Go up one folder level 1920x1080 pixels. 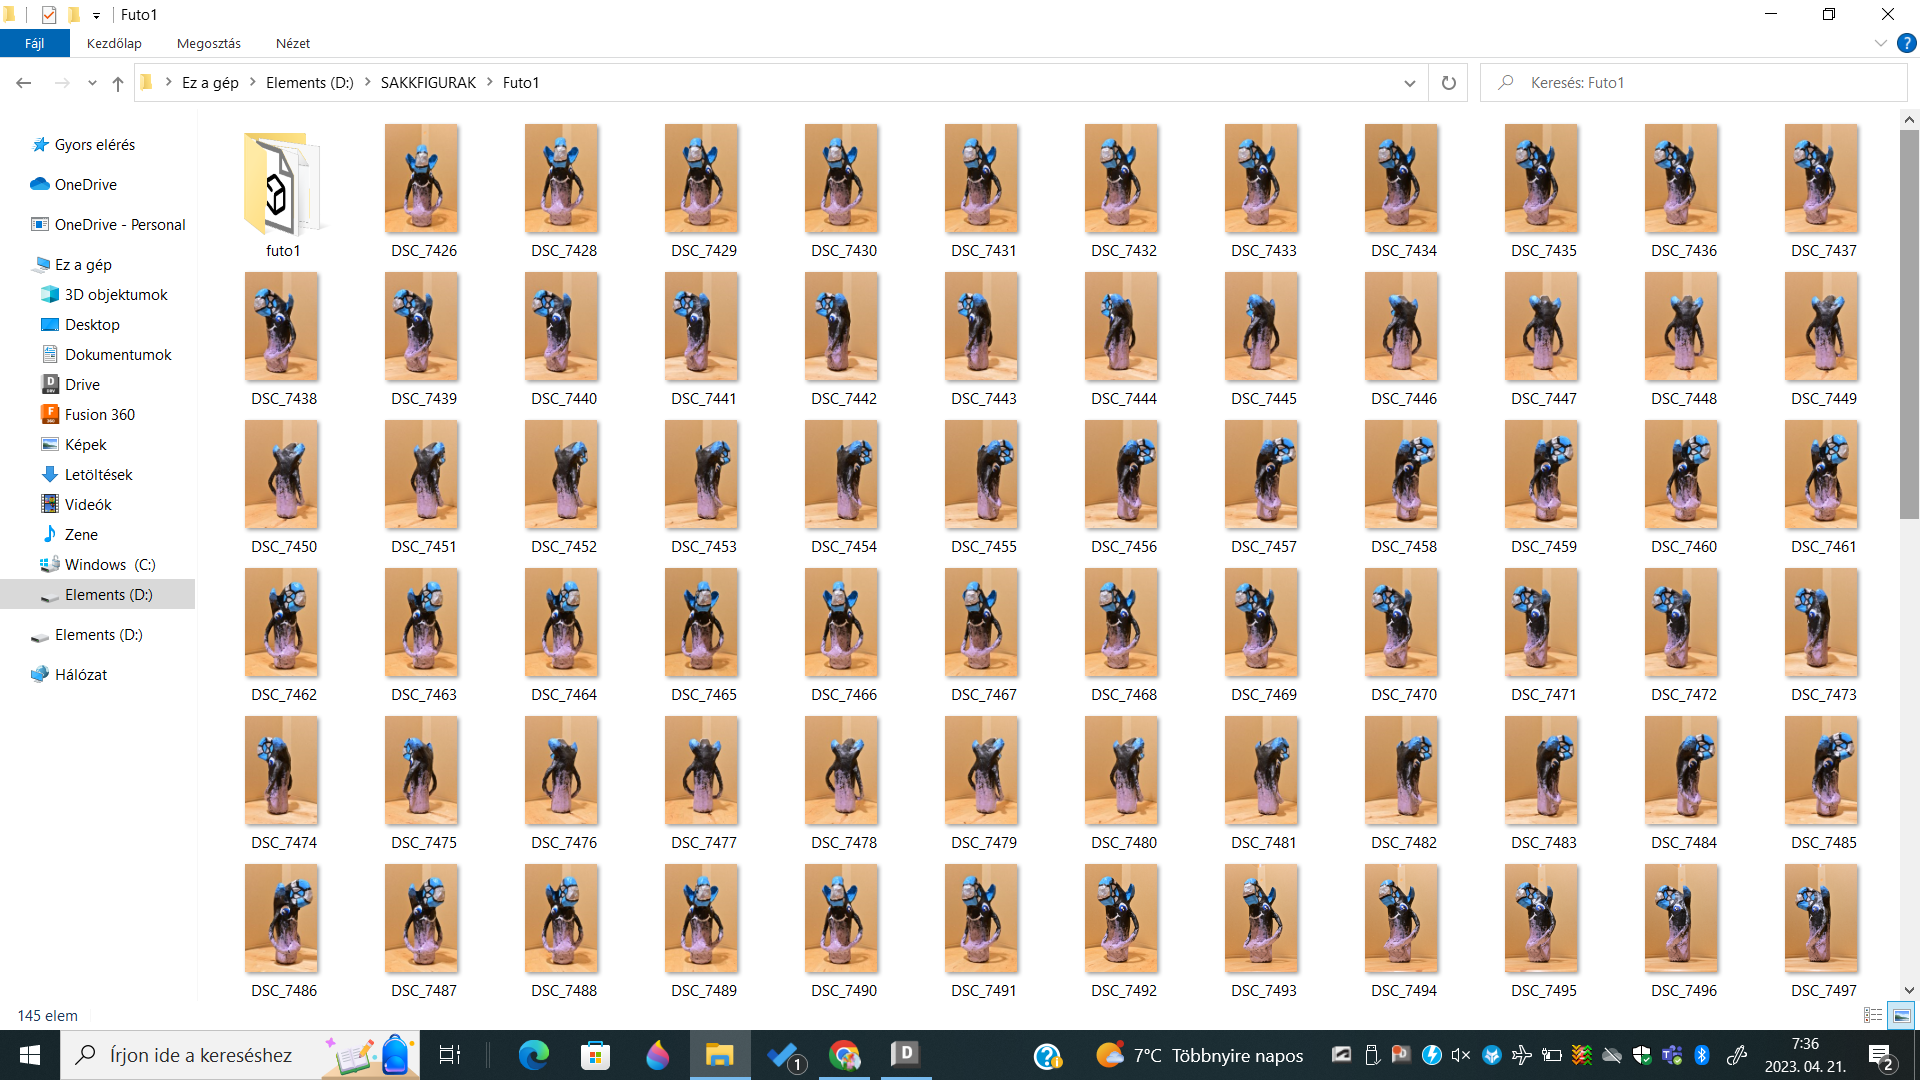tap(118, 83)
